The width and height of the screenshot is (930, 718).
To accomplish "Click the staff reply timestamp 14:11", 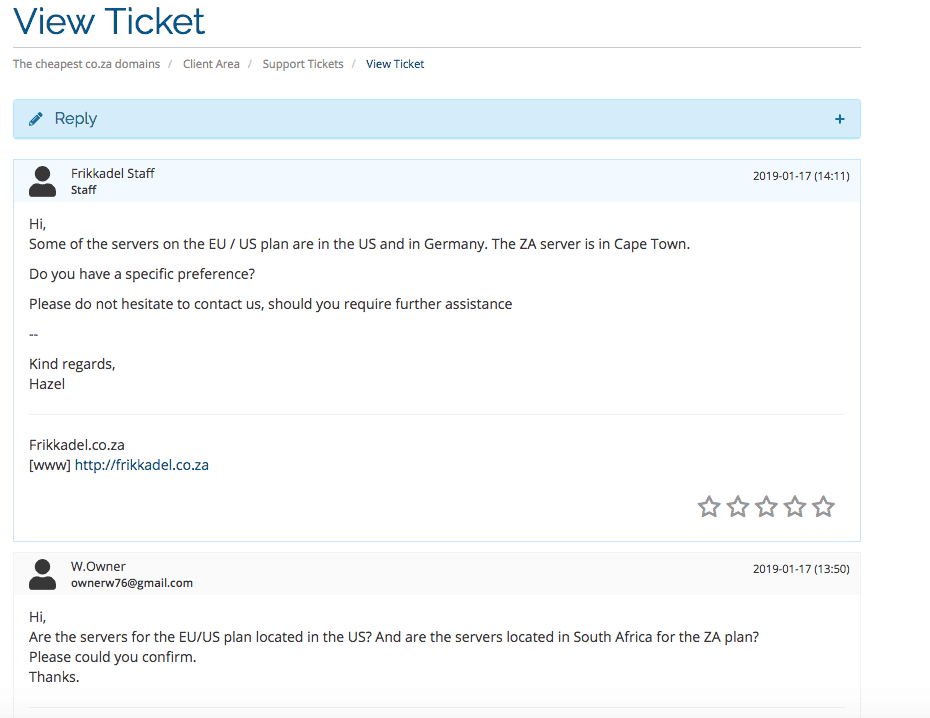I will pos(801,176).
